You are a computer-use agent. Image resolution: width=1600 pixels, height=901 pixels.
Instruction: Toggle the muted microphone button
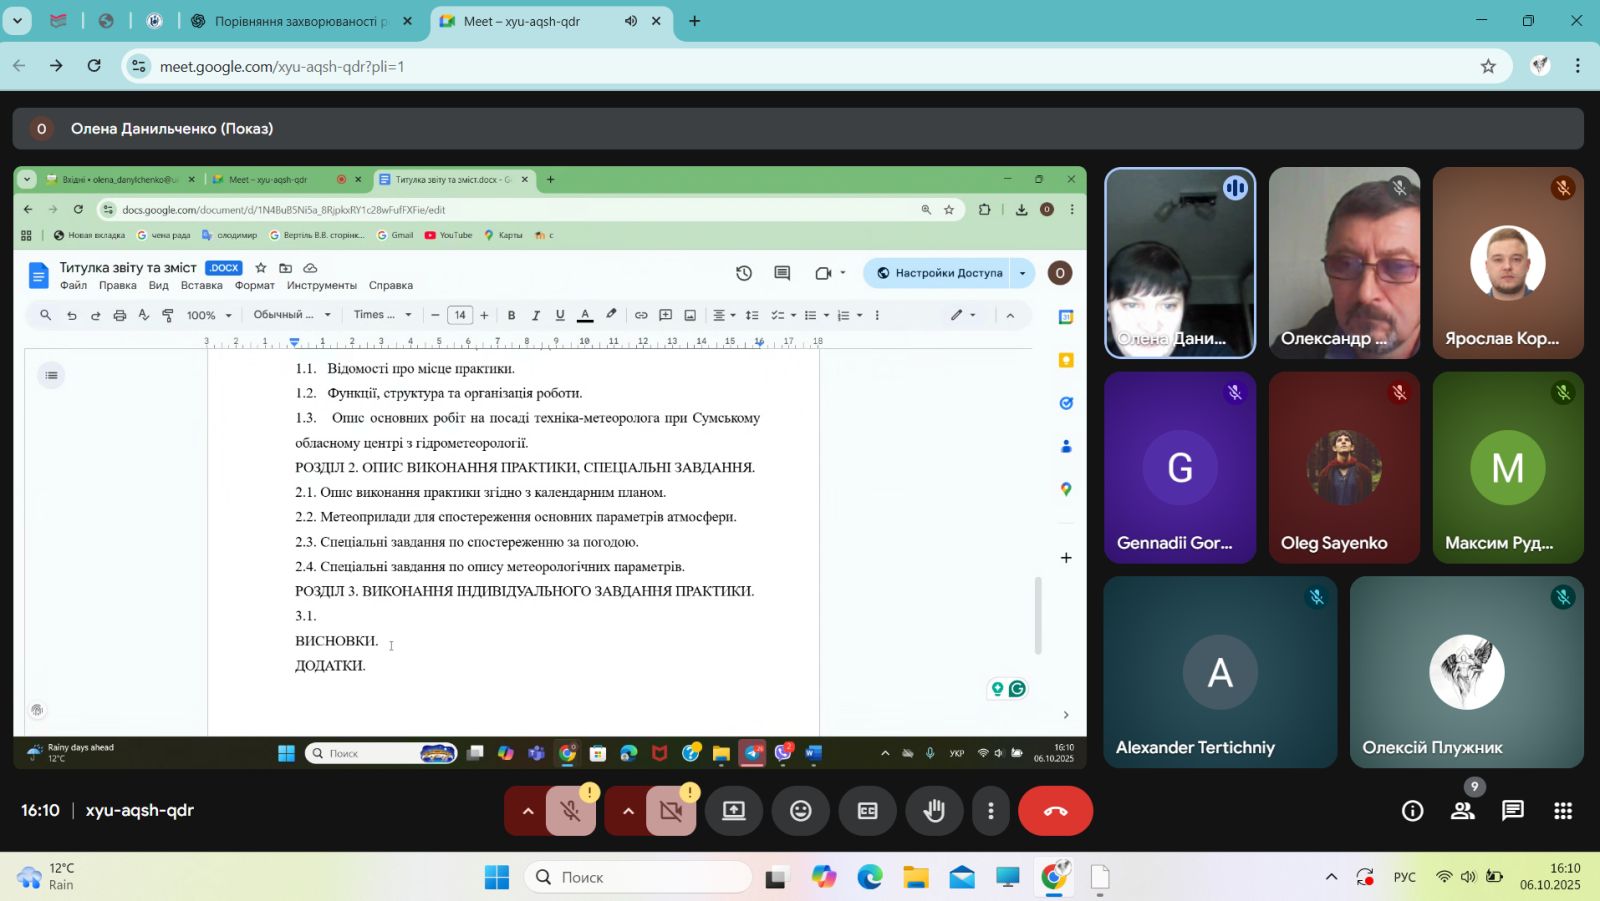(571, 811)
